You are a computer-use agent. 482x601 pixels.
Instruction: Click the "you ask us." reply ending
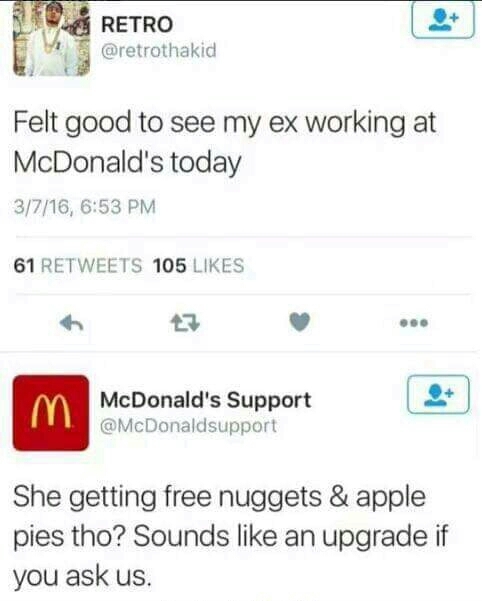tap(81, 576)
